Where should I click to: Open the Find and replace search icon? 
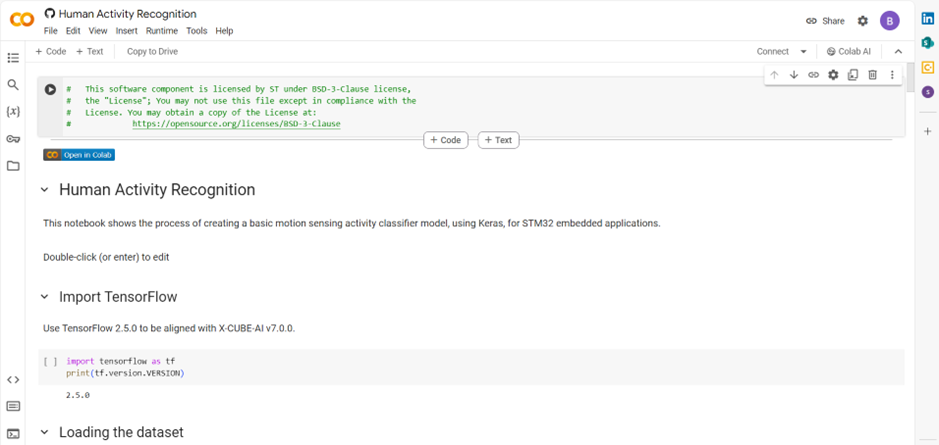(13, 85)
